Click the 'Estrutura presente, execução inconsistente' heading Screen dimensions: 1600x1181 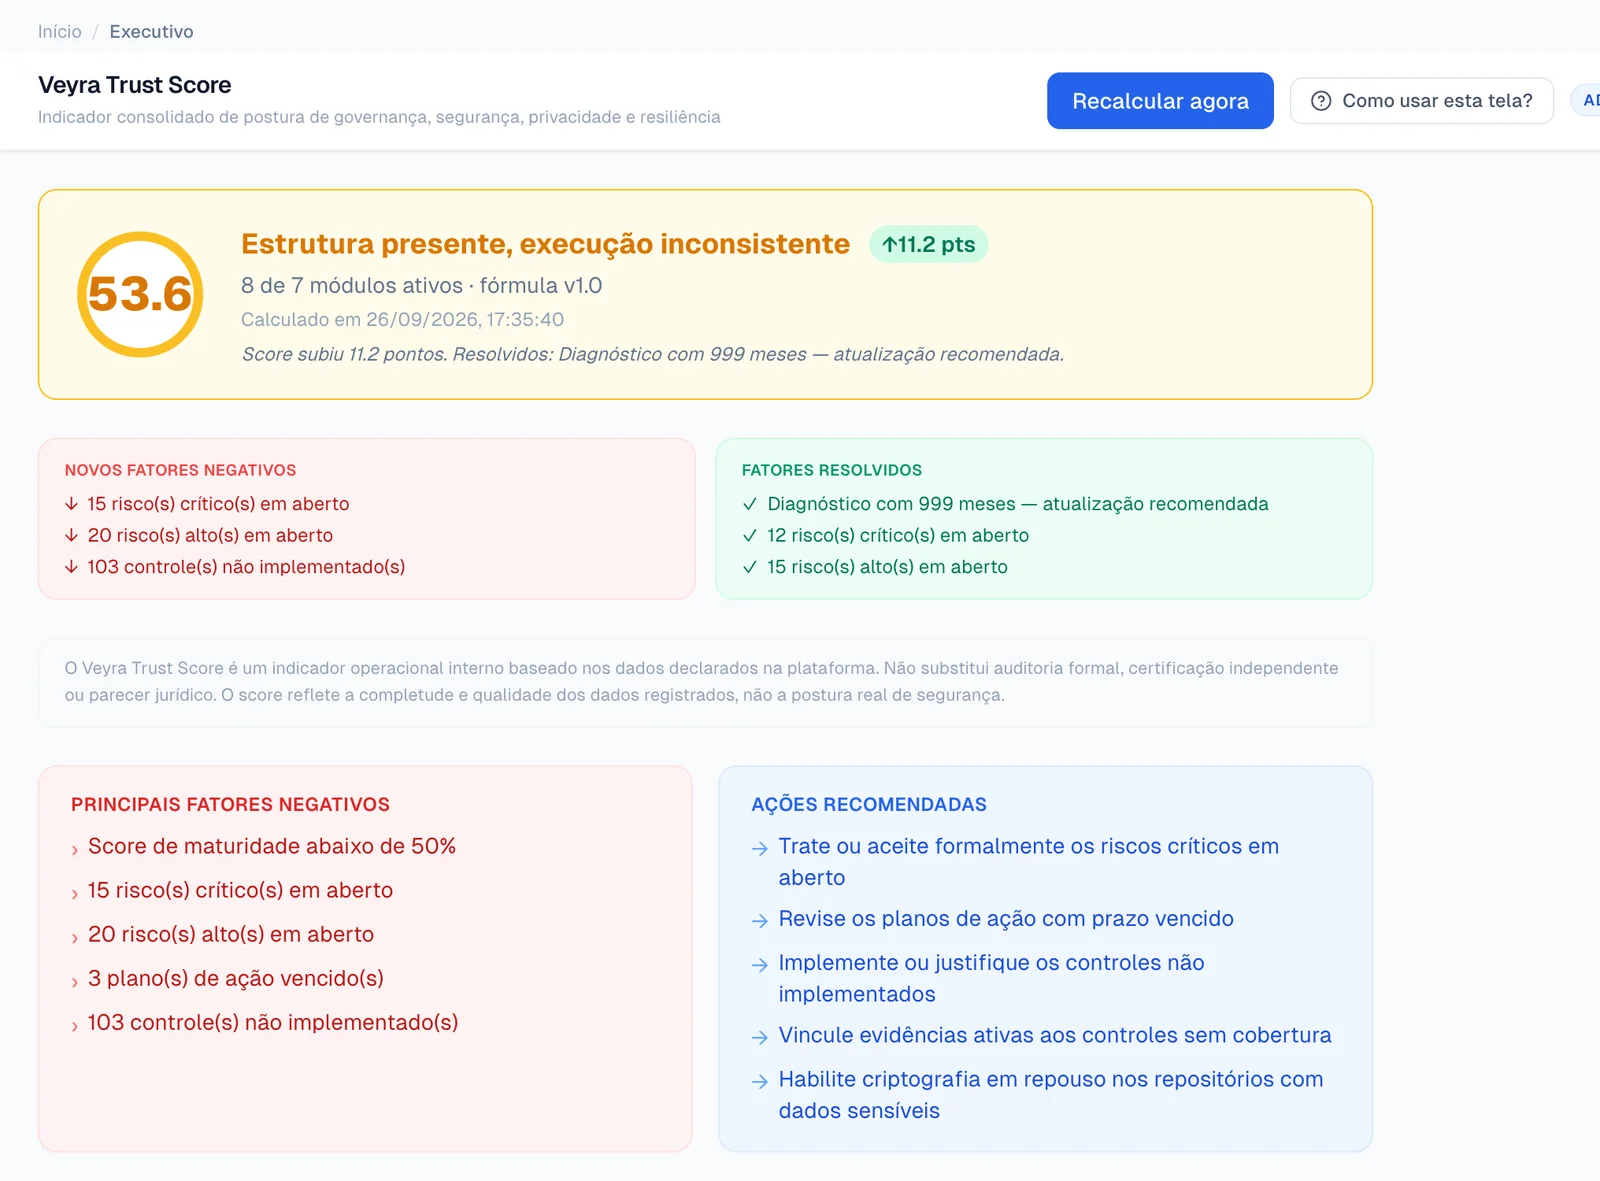pos(545,244)
